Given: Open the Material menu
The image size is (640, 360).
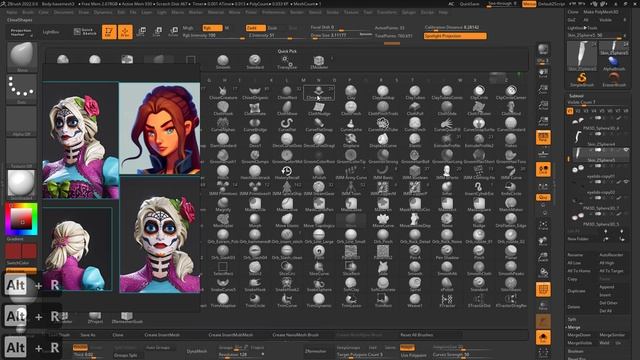Looking at the screenshot, I should (216, 12).
